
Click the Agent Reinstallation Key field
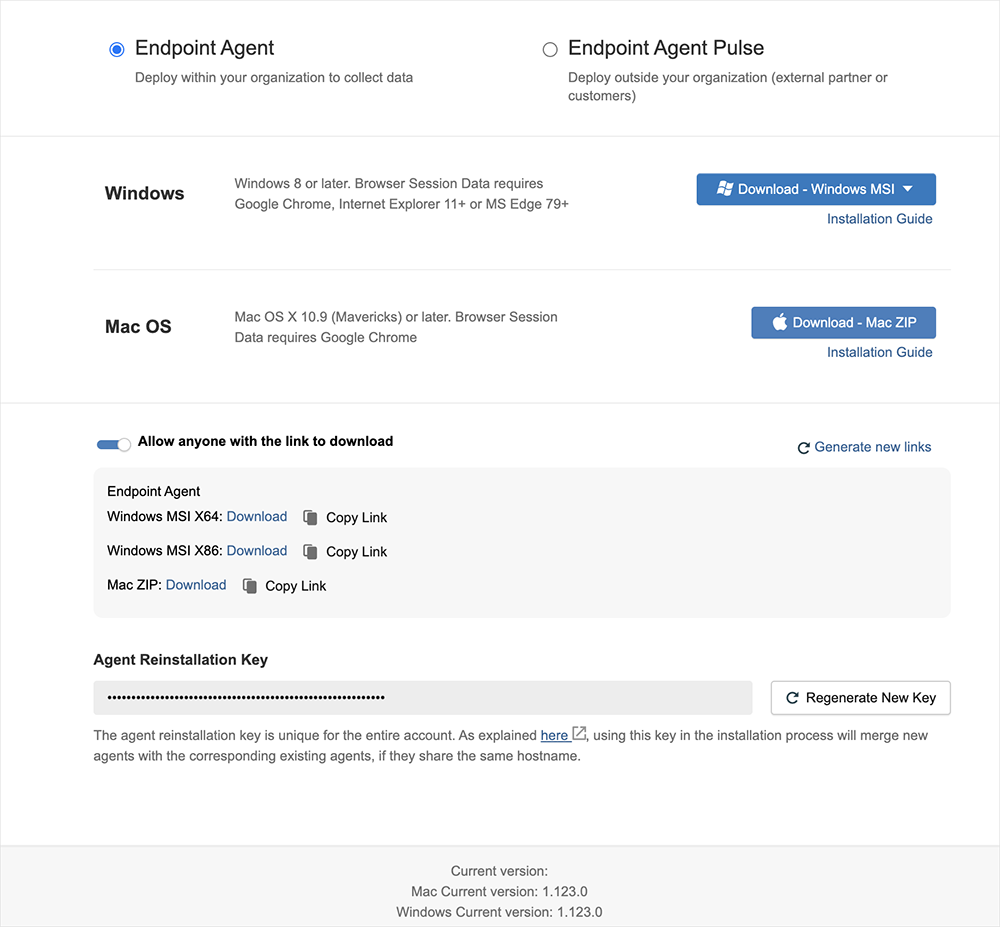point(422,698)
